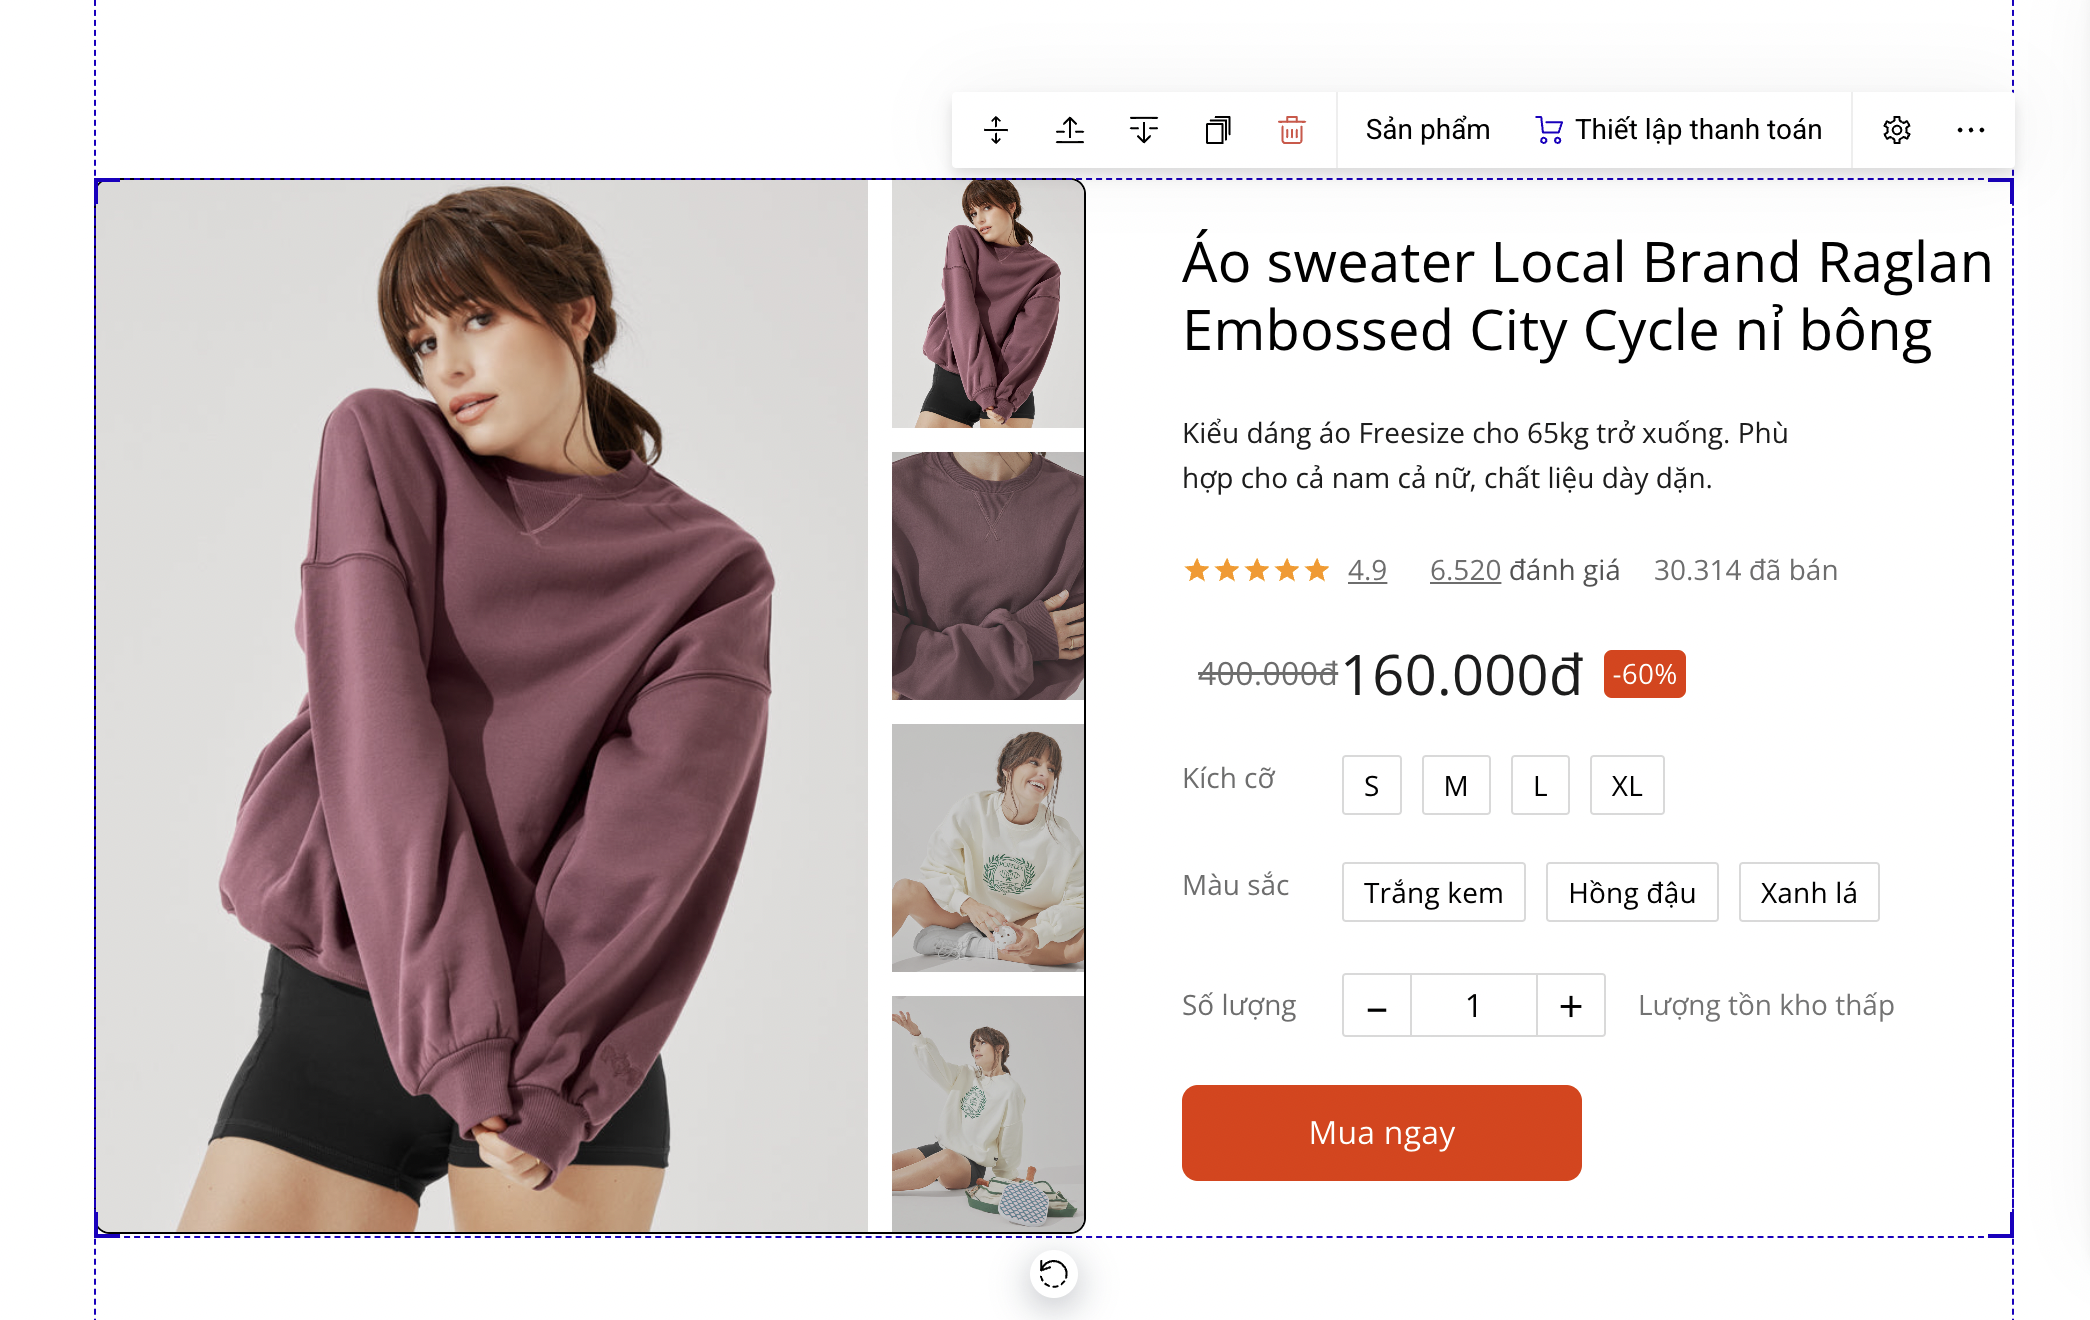Delete section with red trash icon

(x=1292, y=130)
